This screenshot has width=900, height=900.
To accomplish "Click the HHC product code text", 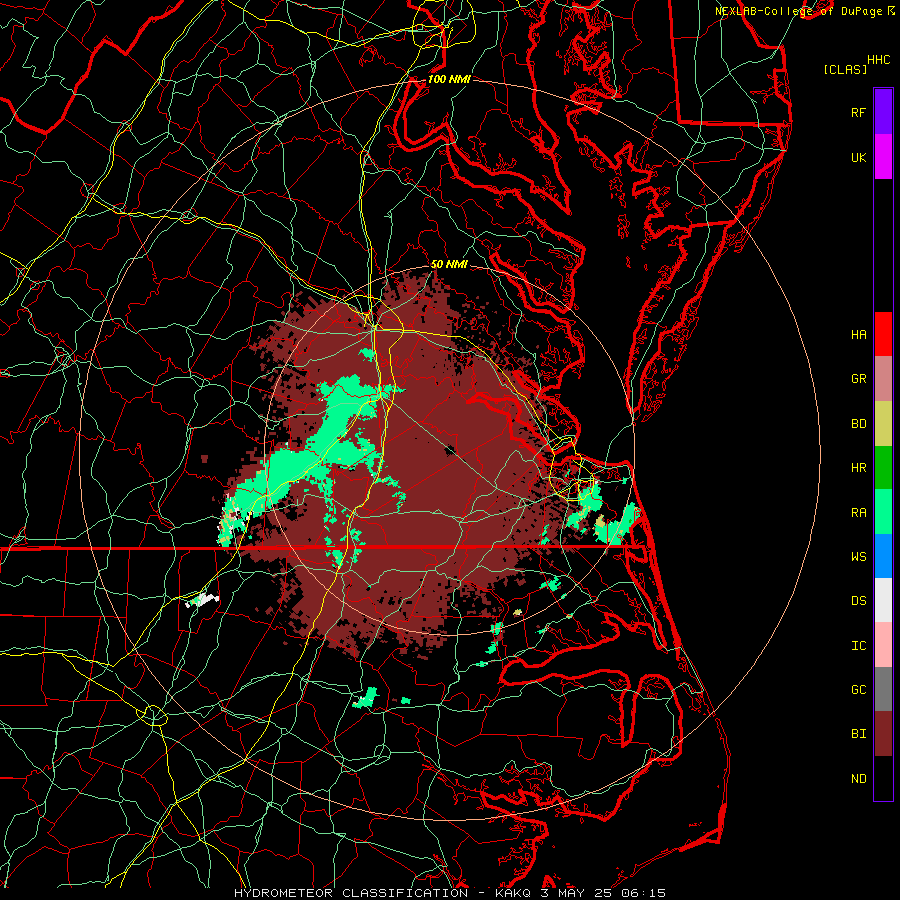I will pos(879,60).
